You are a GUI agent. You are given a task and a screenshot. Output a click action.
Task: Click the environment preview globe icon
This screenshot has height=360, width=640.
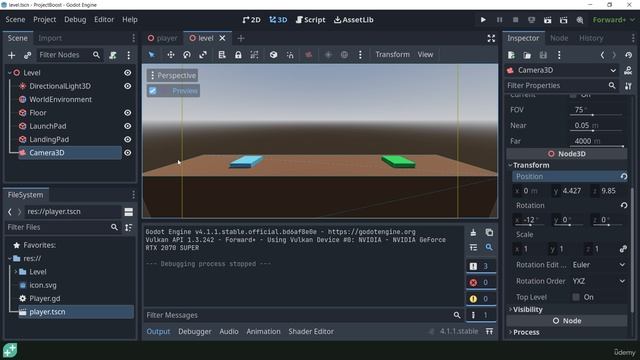(344, 55)
